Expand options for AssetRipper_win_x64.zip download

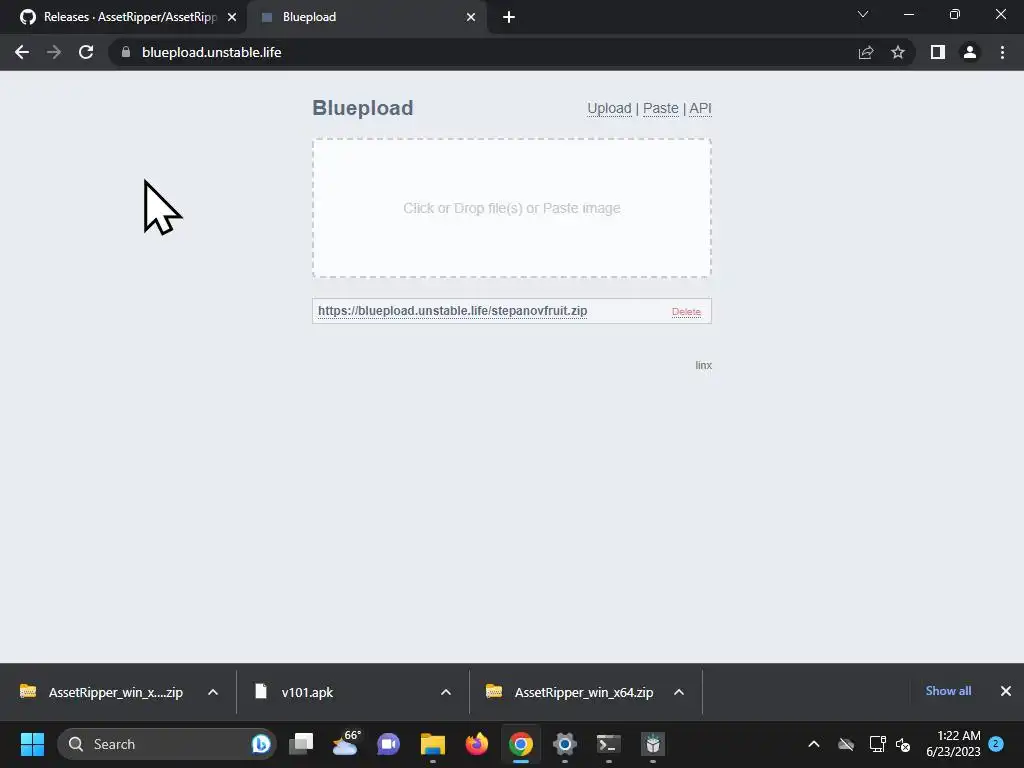click(679, 692)
